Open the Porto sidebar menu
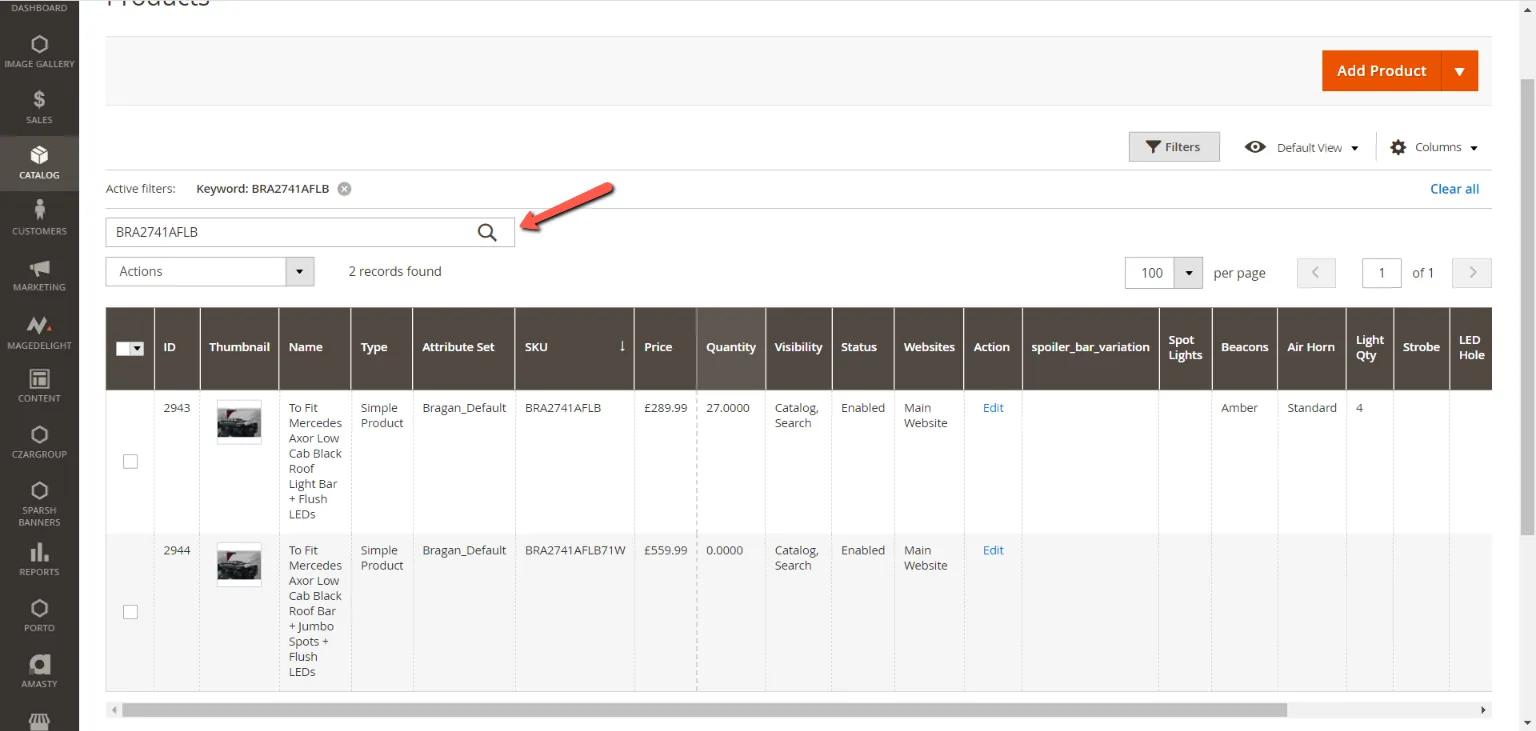Viewport: 1536px width, 731px height. (39, 616)
